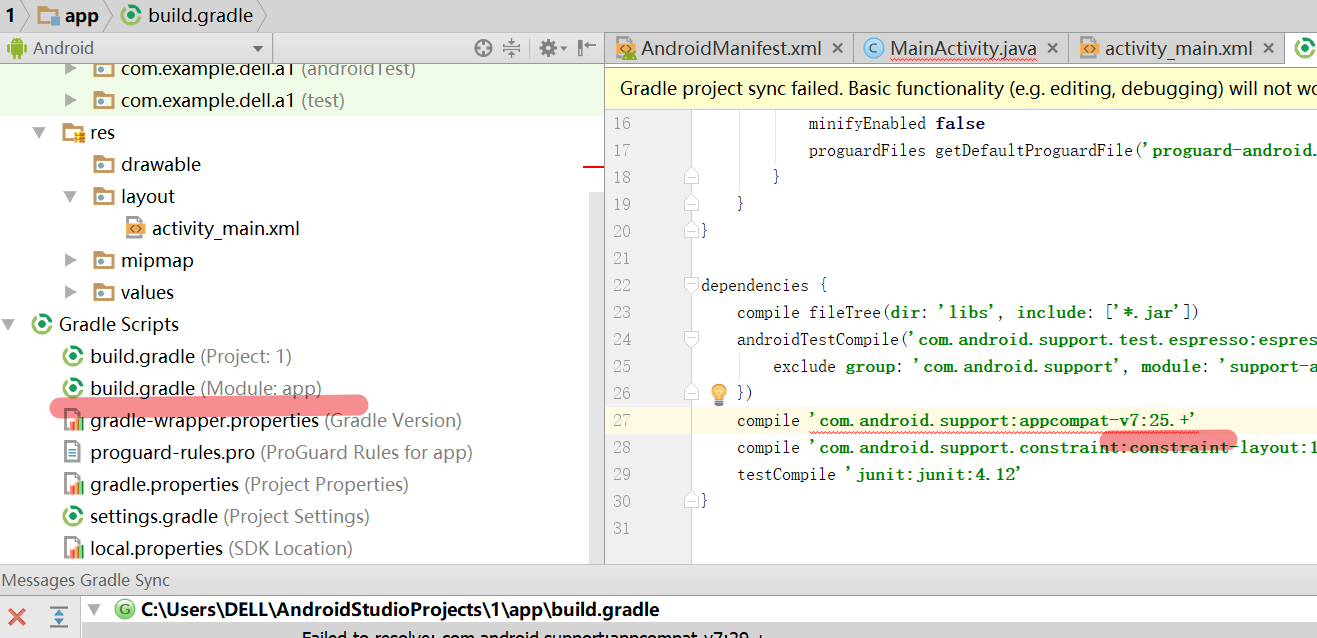Click MainActivity.java tab class icon
The width and height of the screenshot is (1317, 638).
[873, 48]
